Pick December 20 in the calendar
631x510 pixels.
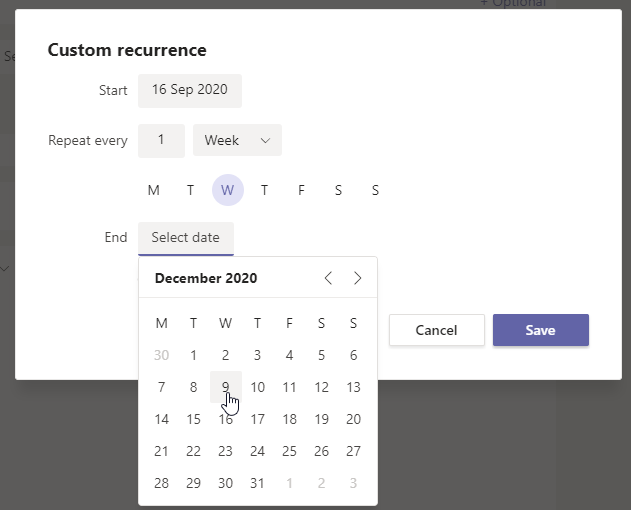[x=353, y=419]
